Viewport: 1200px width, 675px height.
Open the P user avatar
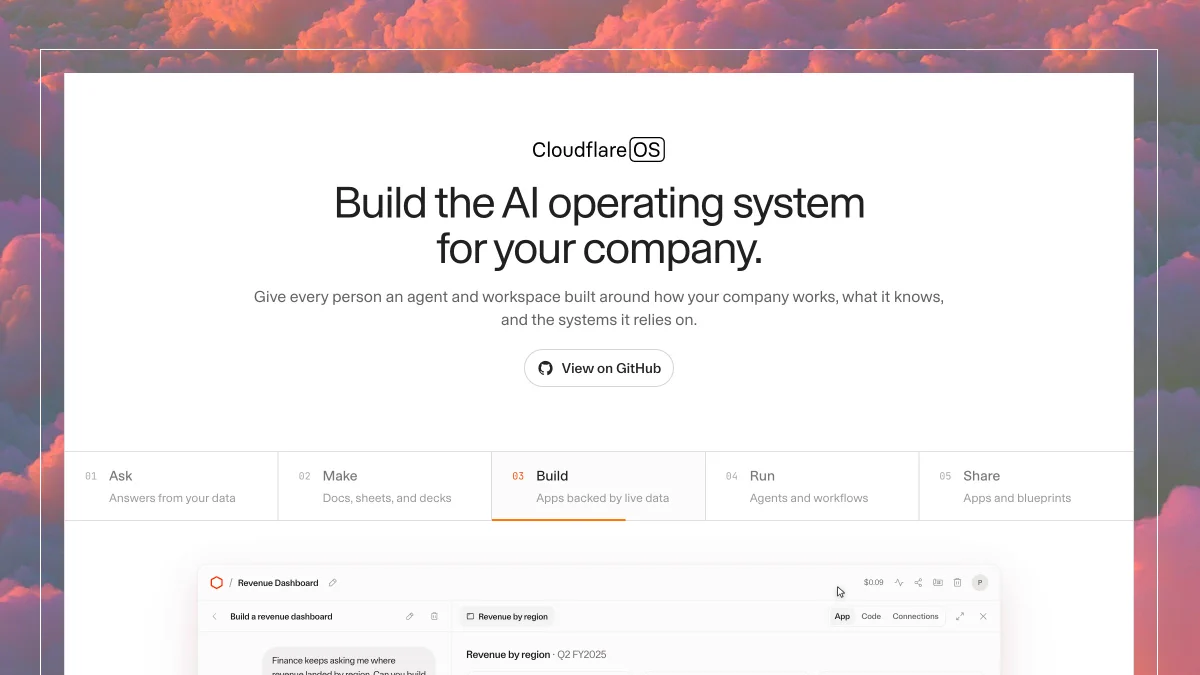click(980, 582)
